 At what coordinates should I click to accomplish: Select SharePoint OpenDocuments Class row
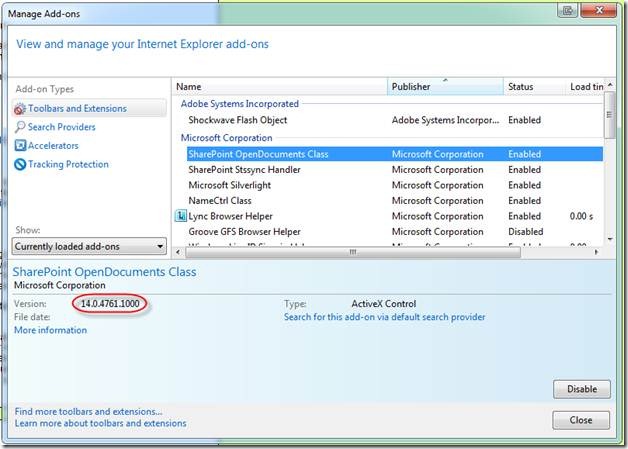[x=395, y=154]
